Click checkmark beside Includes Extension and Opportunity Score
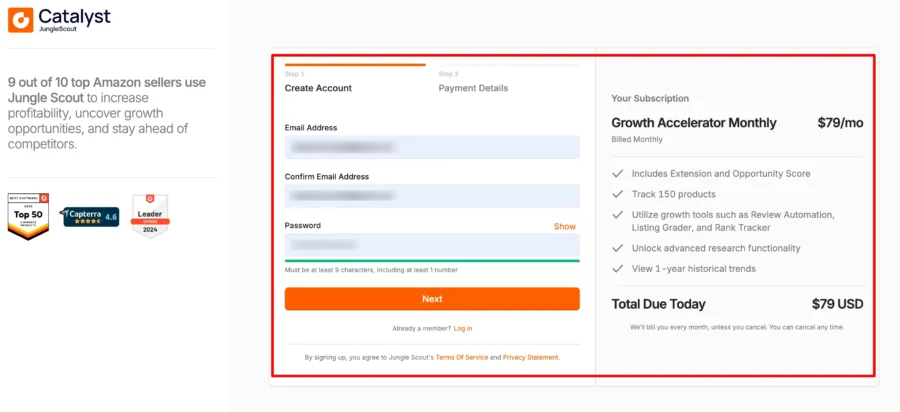900x412 pixels. pyautogui.click(x=618, y=174)
